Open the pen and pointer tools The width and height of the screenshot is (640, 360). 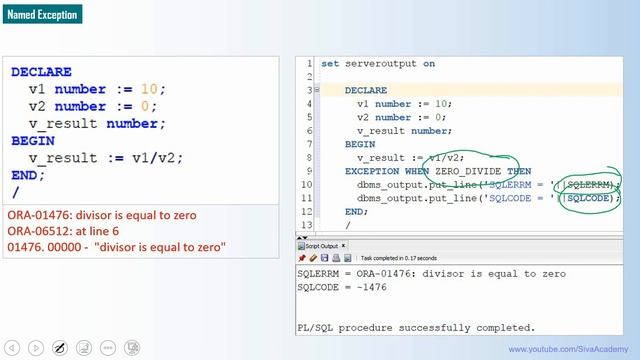60,348
